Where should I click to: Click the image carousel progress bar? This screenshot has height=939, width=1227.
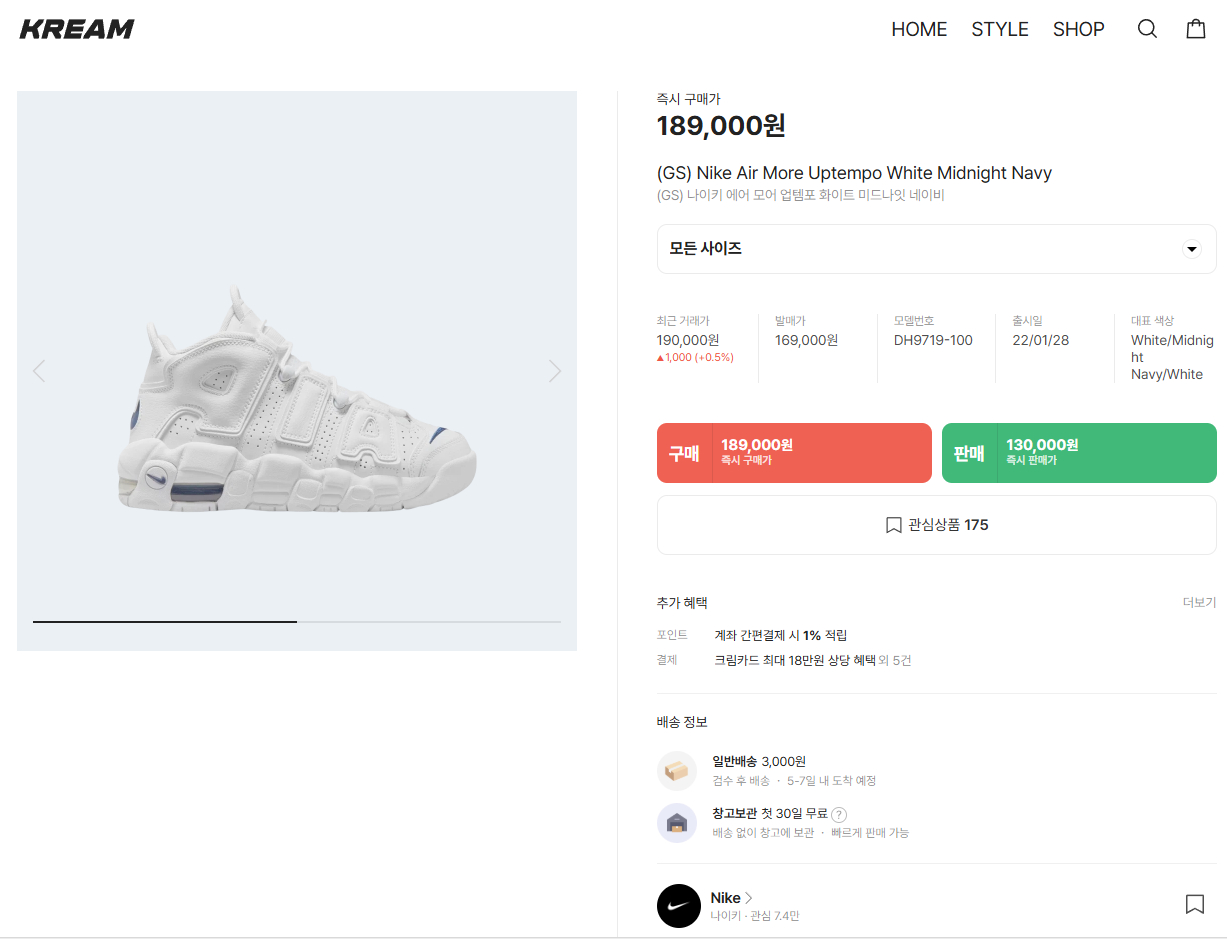(297, 621)
